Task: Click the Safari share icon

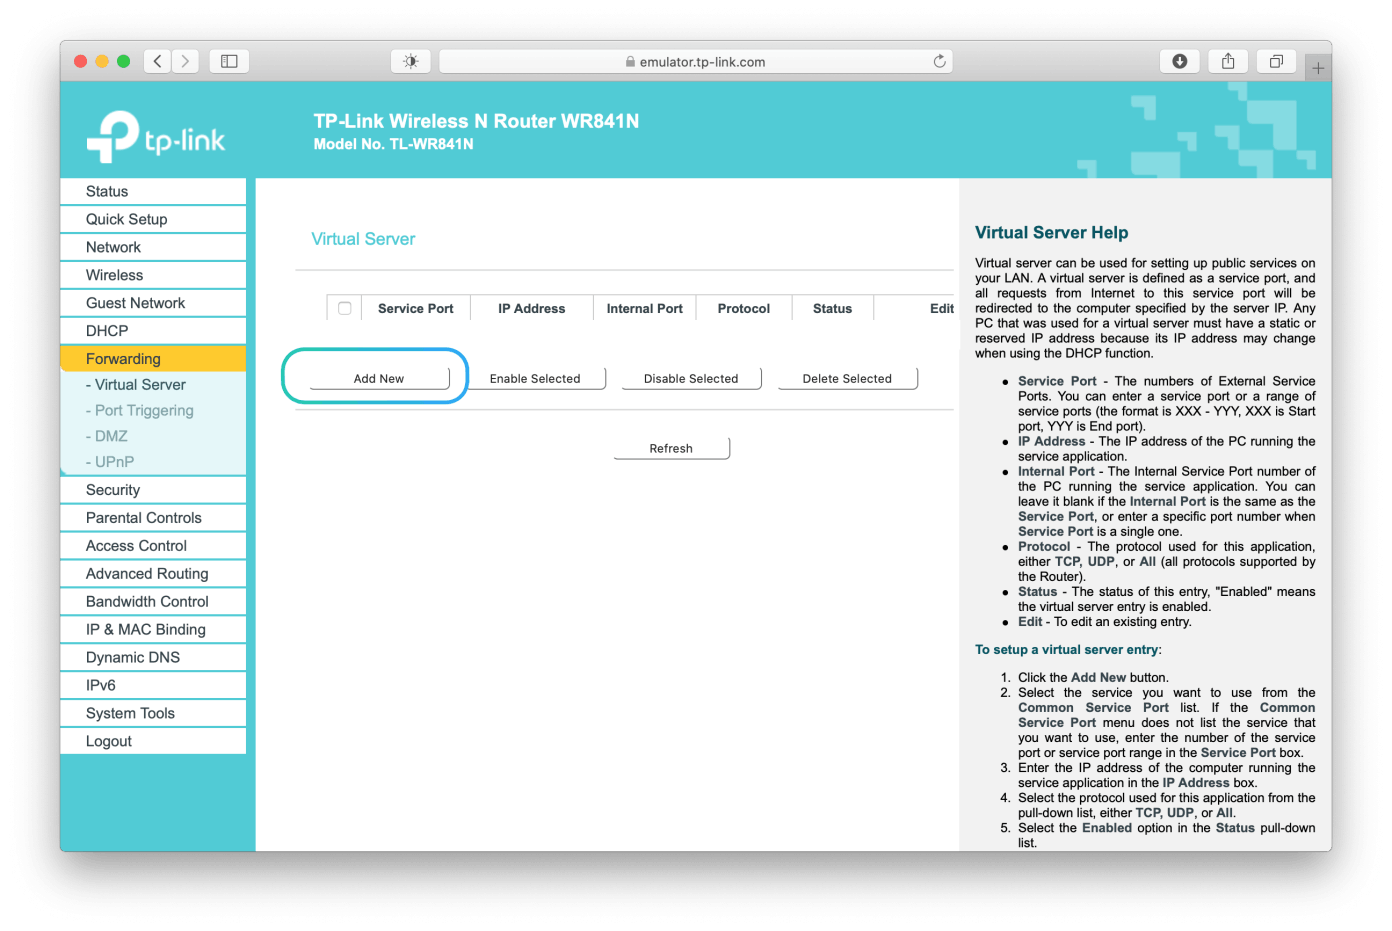Action: (1228, 61)
